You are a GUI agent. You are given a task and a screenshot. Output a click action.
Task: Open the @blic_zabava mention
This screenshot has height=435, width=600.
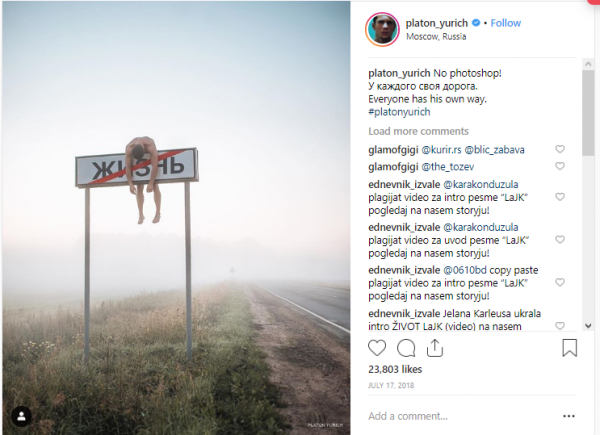[494, 150]
